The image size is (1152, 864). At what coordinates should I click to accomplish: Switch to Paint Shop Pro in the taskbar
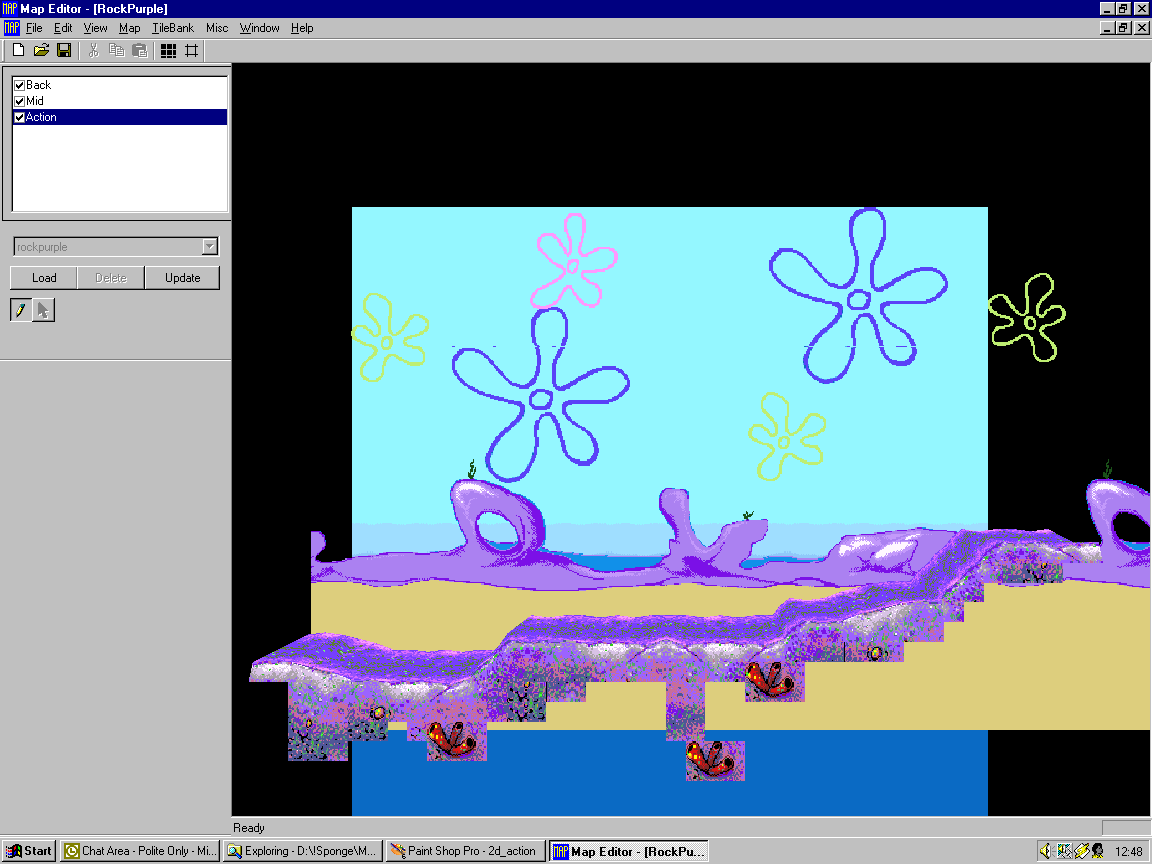[x=466, y=851]
